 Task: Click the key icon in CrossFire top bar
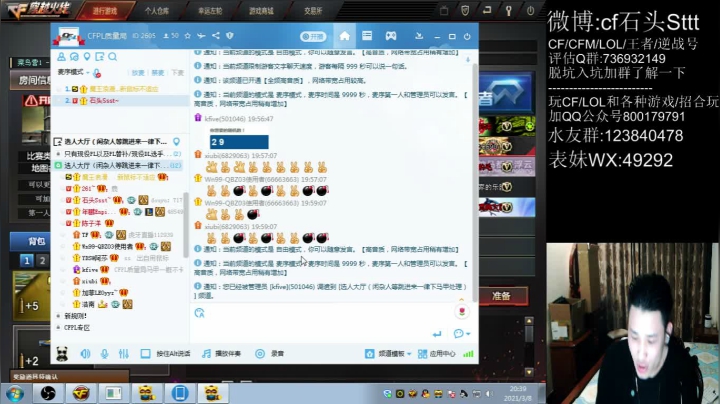tap(508, 10)
